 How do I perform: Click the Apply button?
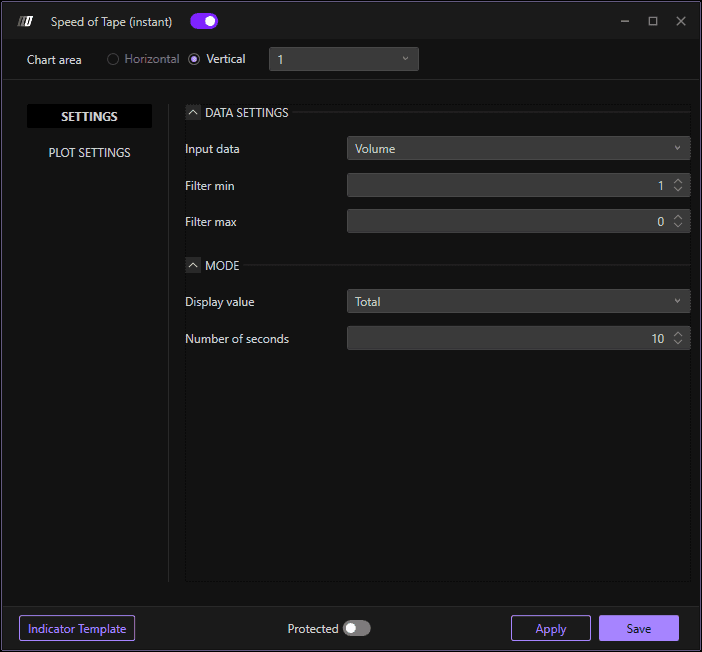click(x=551, y=628)
